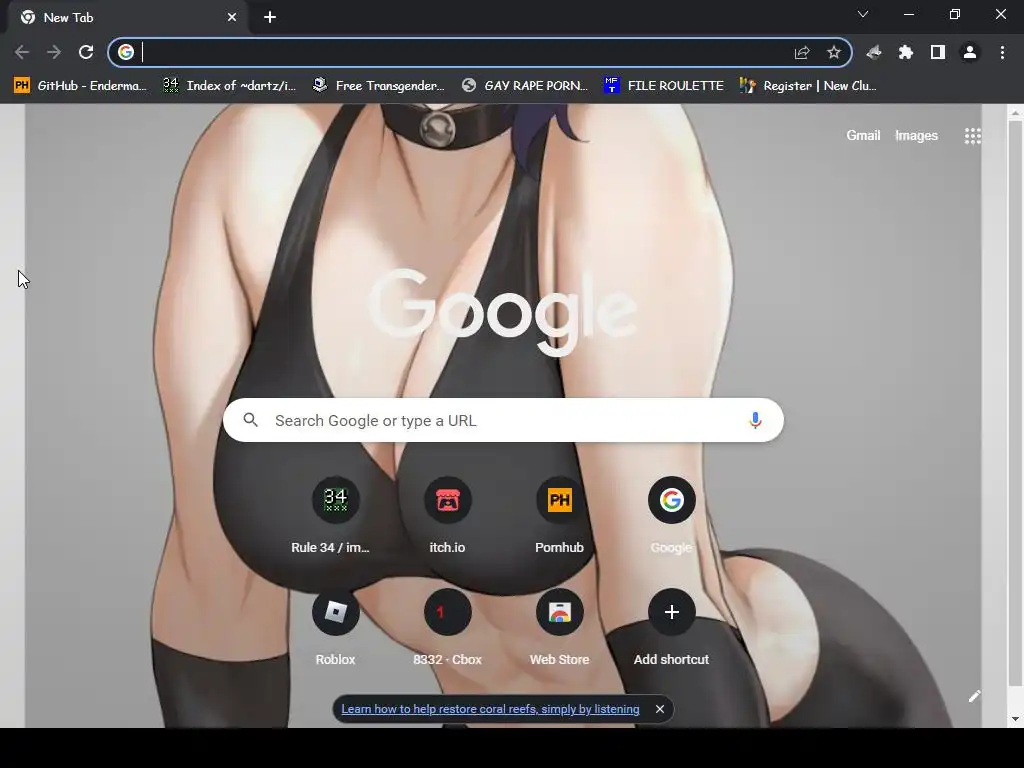Click the extension icon left of the puzzle piece
Screen dimensions: 1024x768
pyautogui.click(x=874, y=52)
